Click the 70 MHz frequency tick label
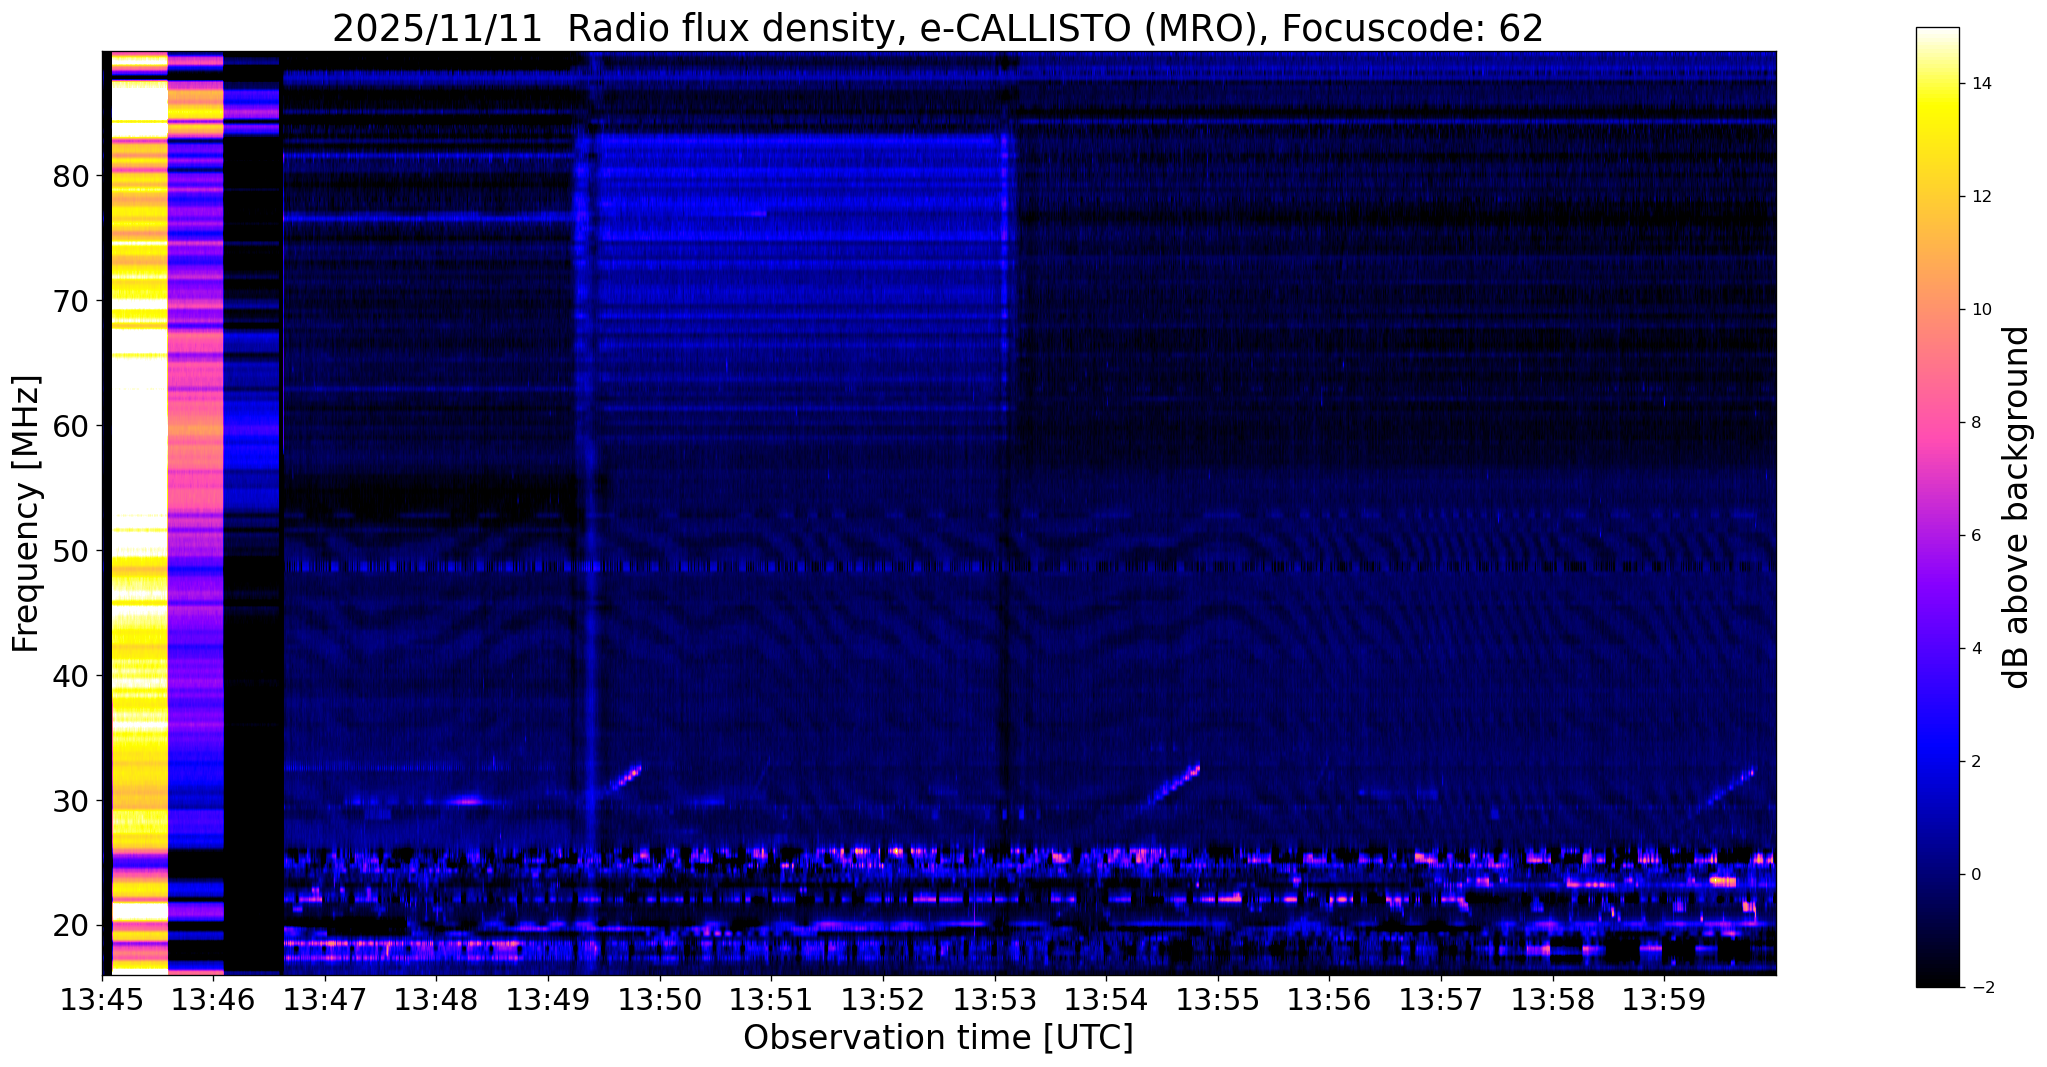The height and width of the screenshot is (1067, 2047). point(71,302)
